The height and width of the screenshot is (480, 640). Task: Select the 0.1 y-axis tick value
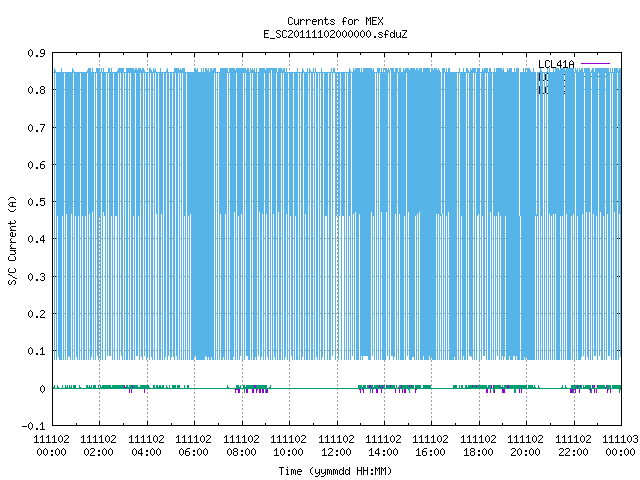click(x=36, y=351)
